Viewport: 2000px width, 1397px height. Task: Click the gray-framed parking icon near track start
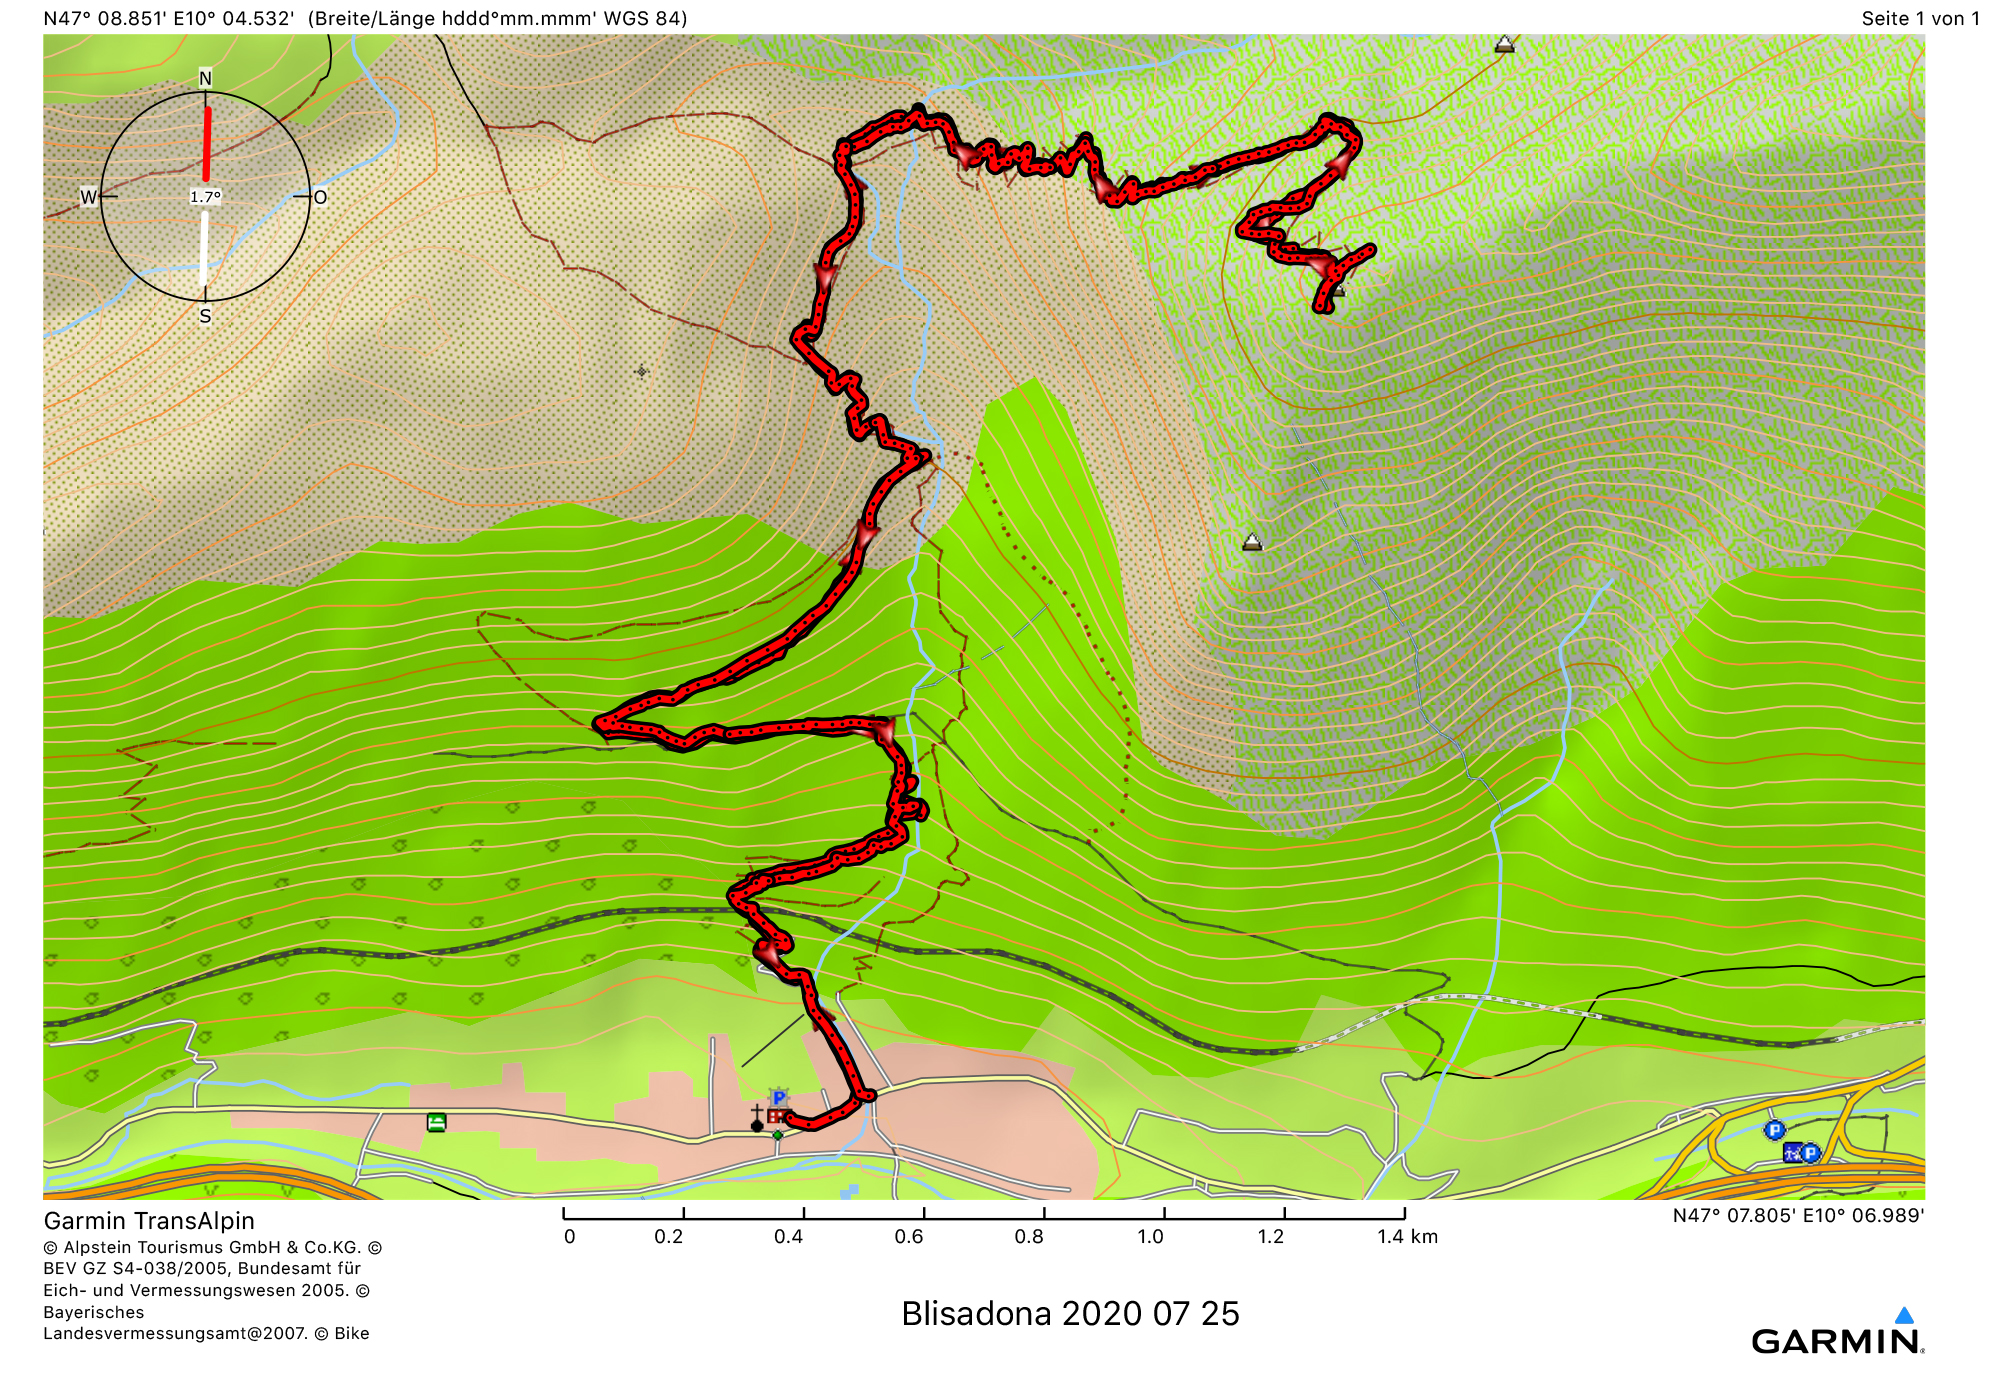(779, 1098)
